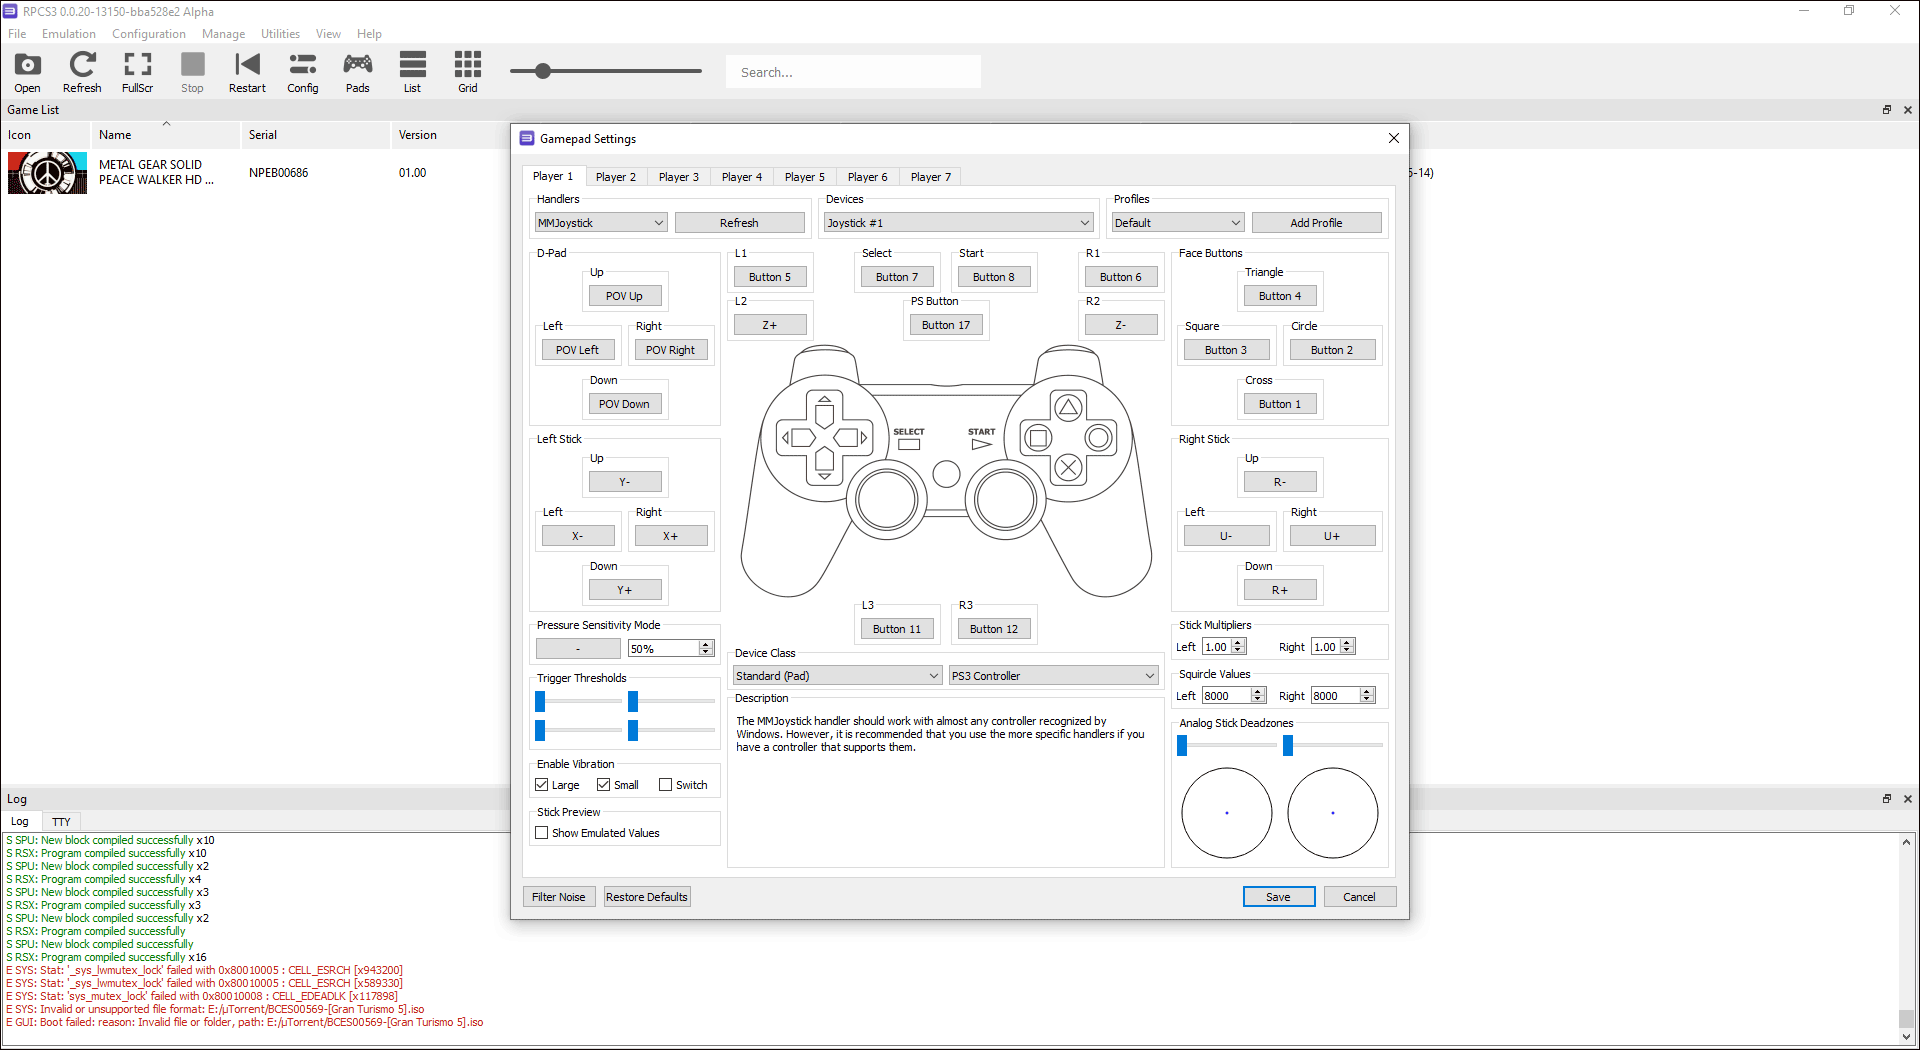Image resolution: width=1920 pixels, height=1050 pixels.
Task: Click Cancel in Gamepad Settings
Action: coord(1359,897)
